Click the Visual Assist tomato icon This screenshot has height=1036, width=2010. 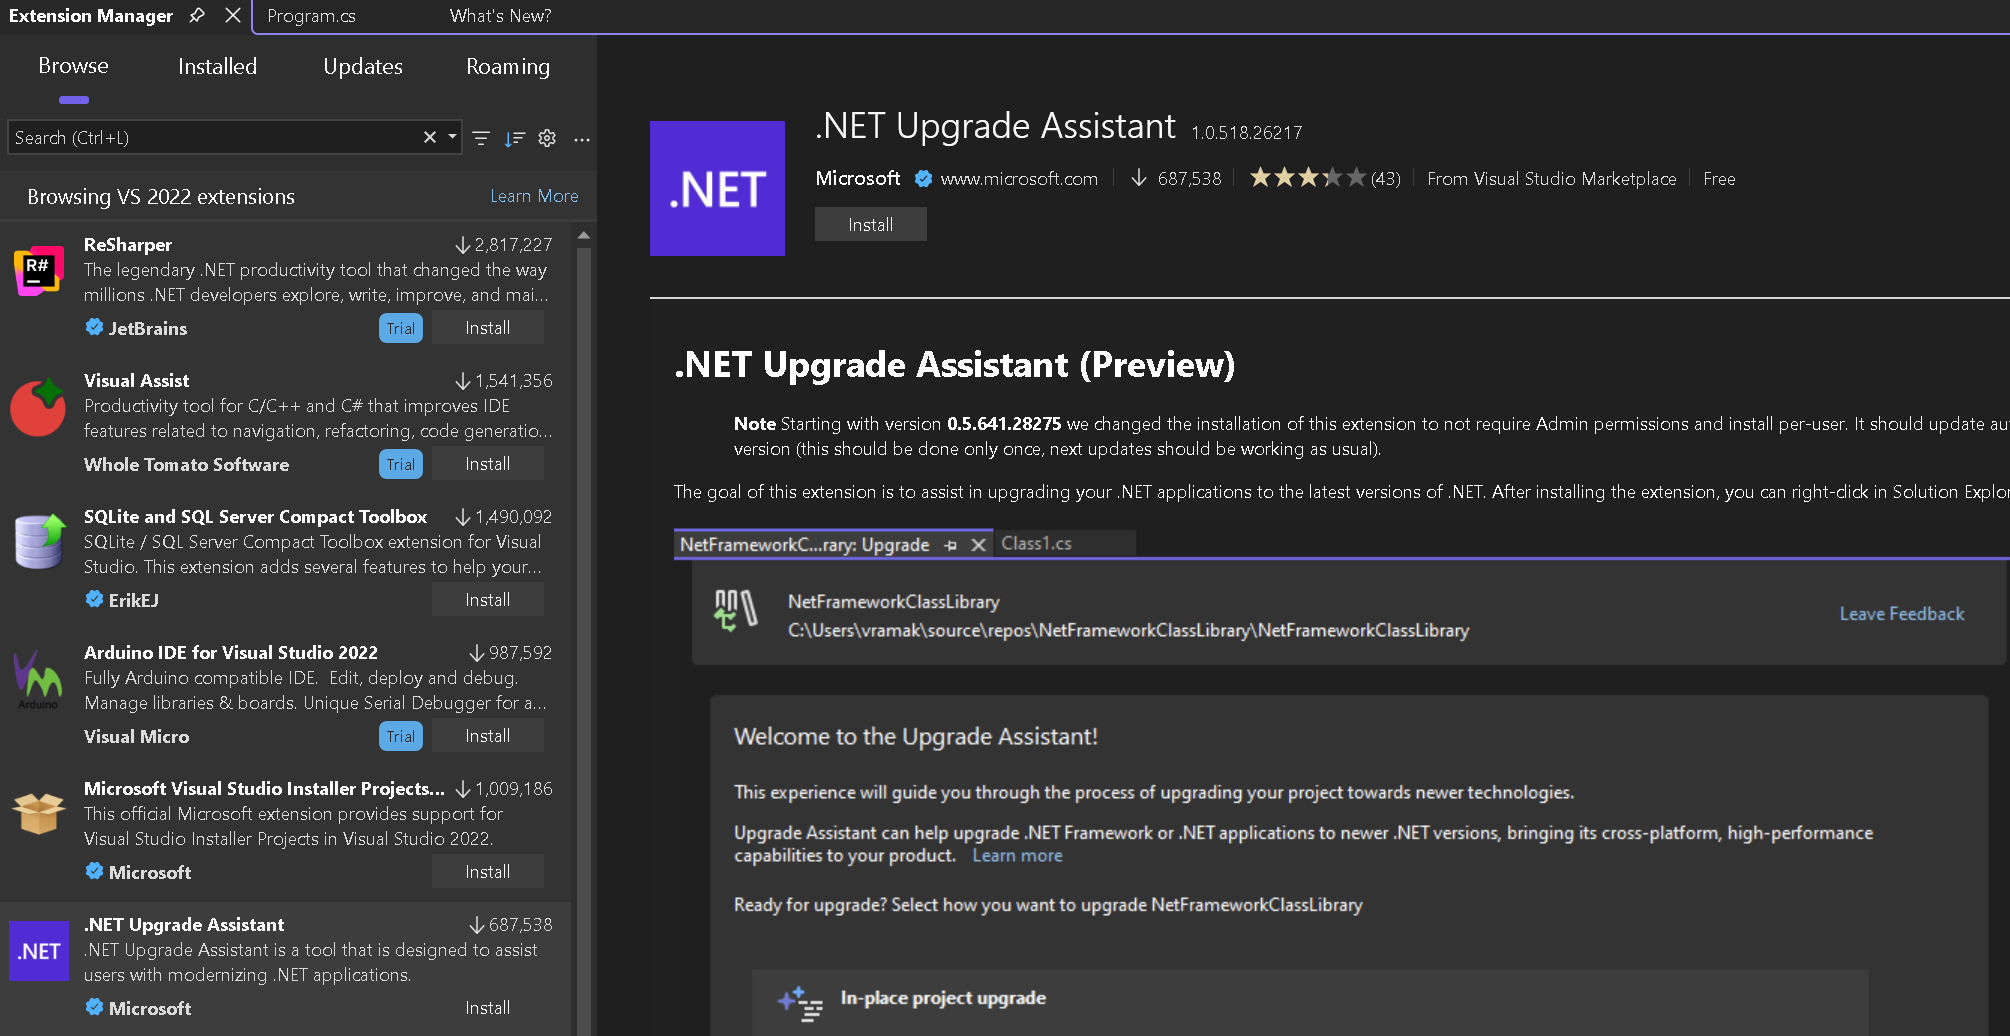tap(38, 408)
